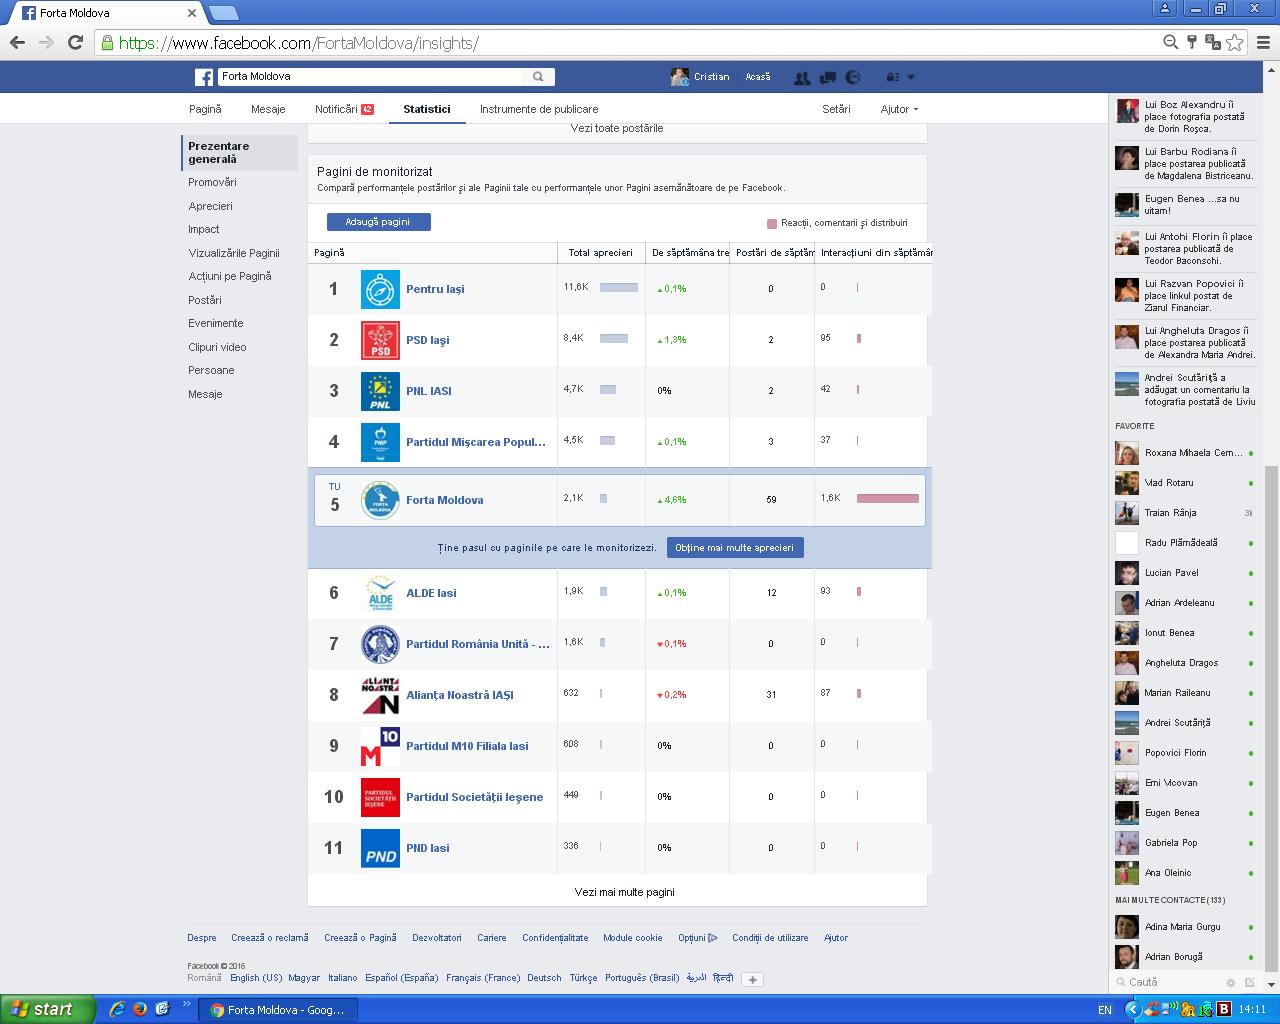Open the Mesaje tab in top navigation

[268, 109]
